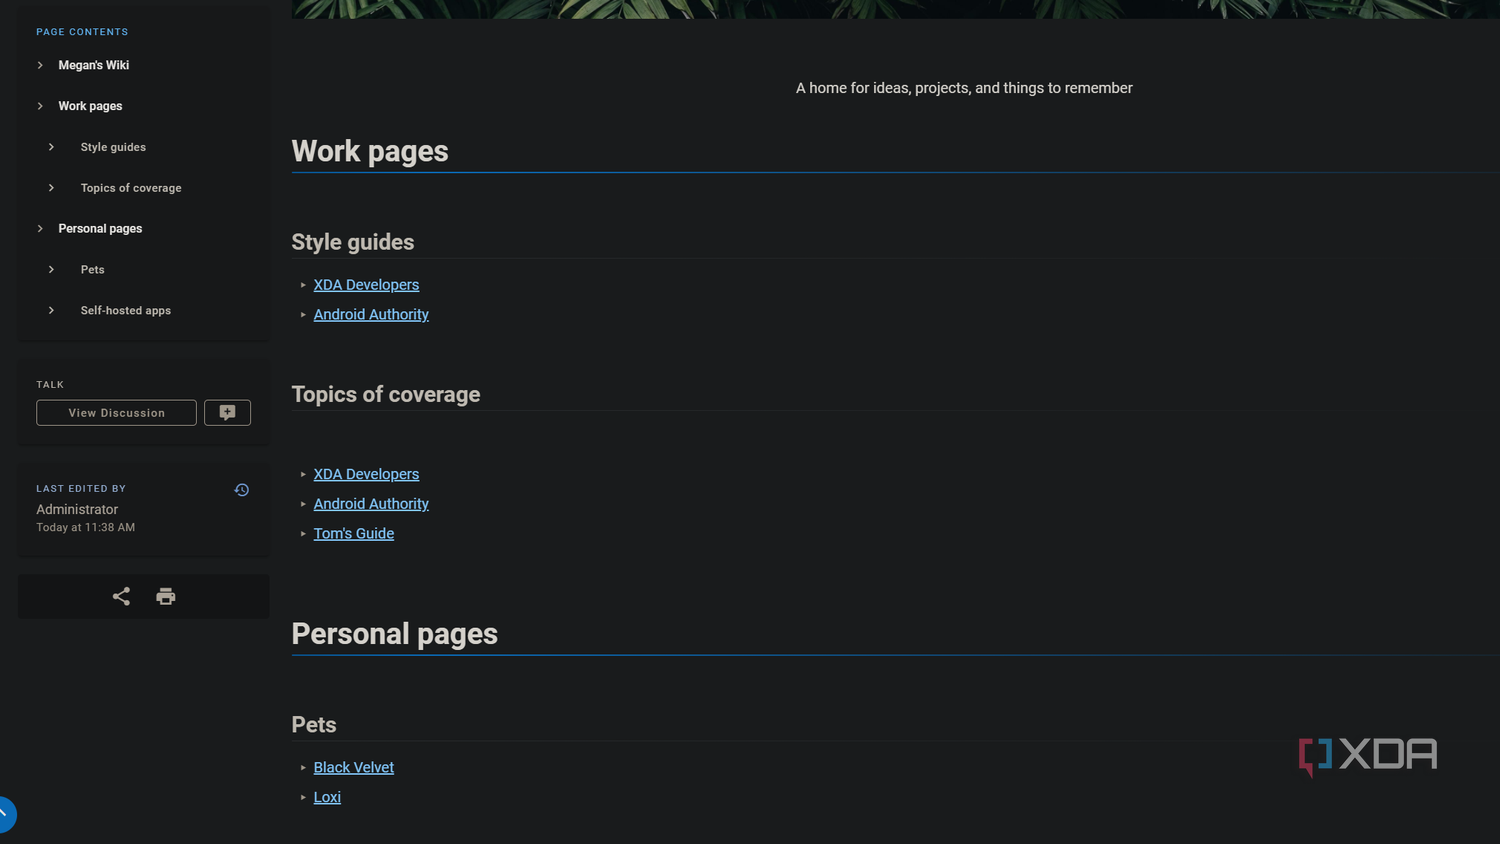Jump to Work pages in page contents

90,106
